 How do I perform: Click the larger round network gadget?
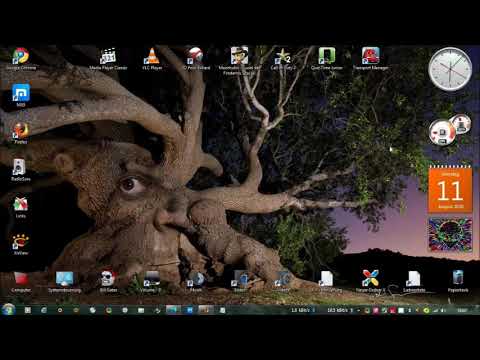[x=442, y=133]
